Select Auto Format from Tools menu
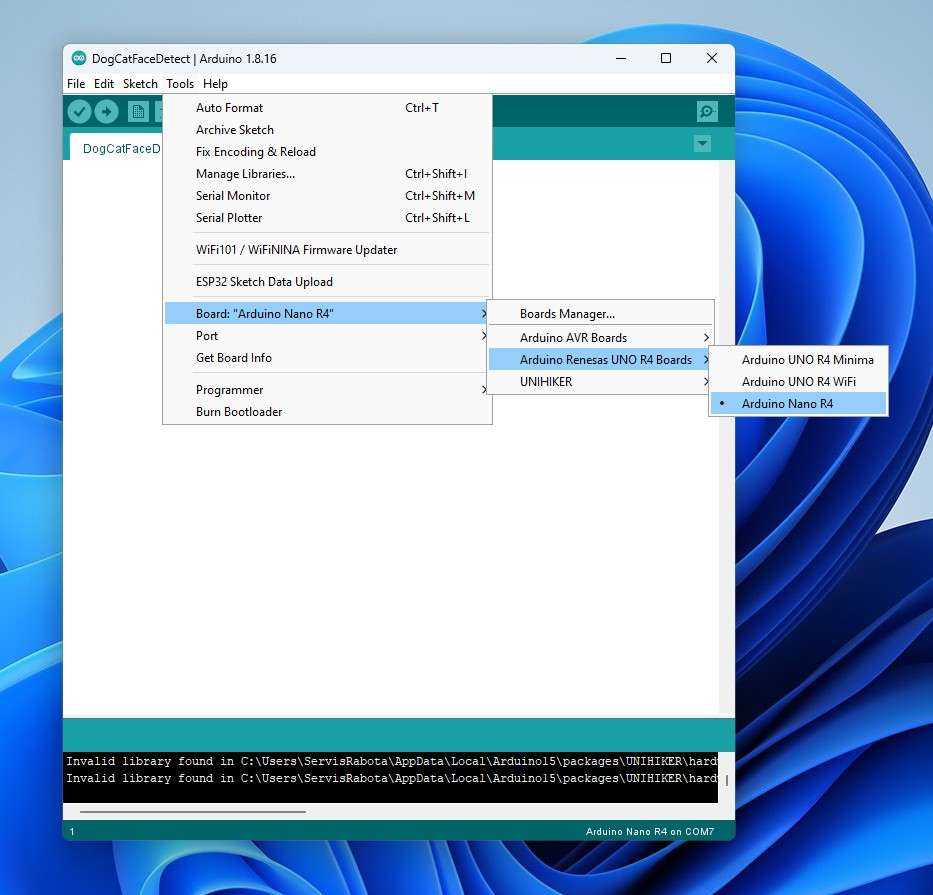 point(327,108)
